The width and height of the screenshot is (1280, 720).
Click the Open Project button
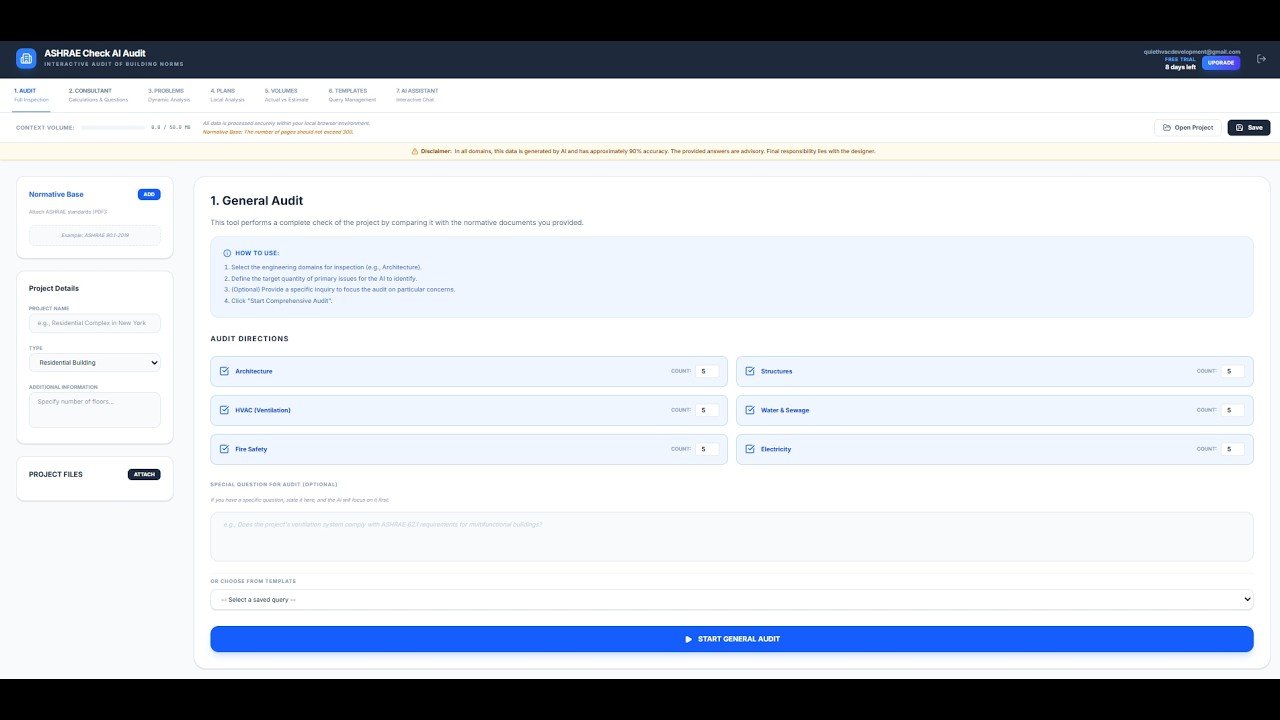pyautogui.click(x=1188, y=128)
